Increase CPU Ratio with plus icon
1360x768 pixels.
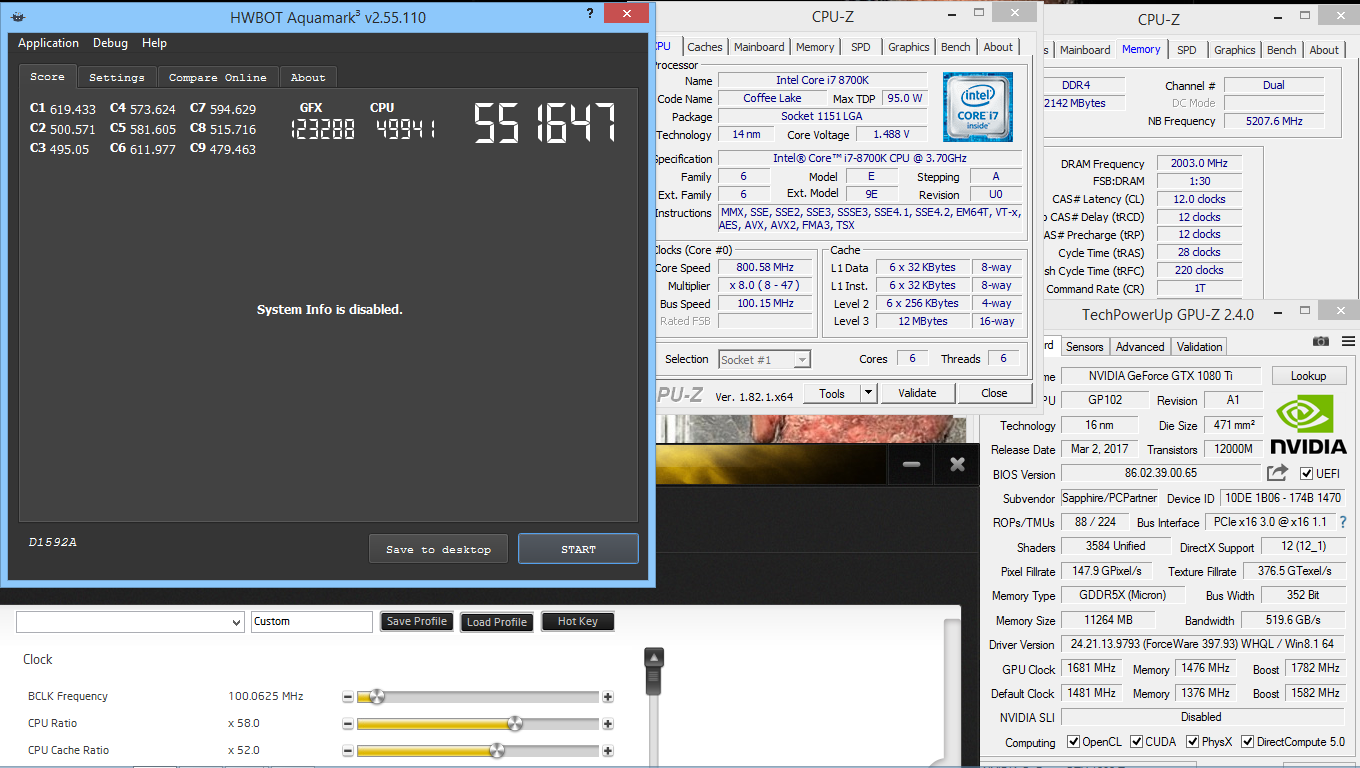pos(607,724)
